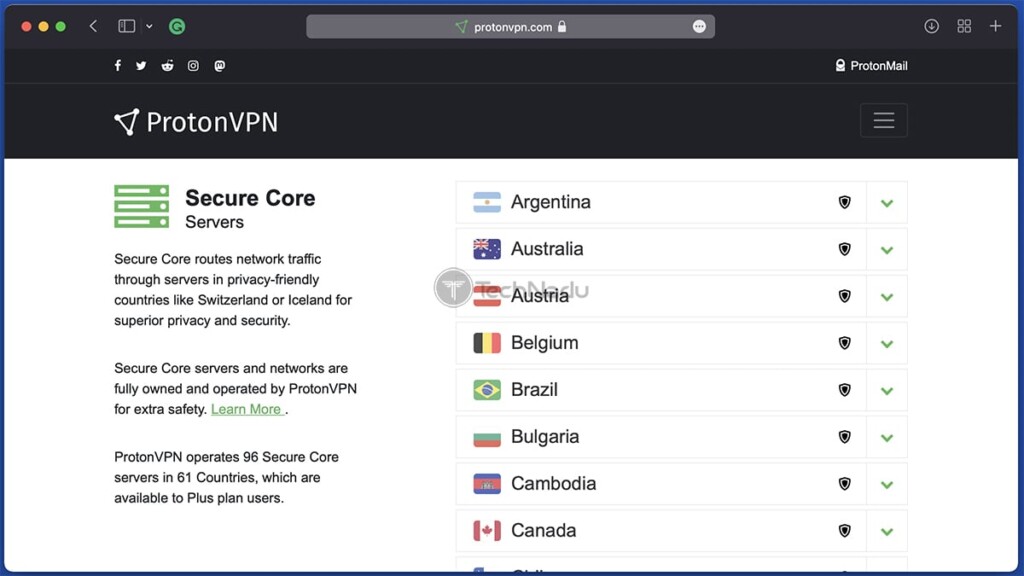This screenshot has width=1024, height=576.
Task: Expand the Argentina server list
Action: [x=887, y=202]
